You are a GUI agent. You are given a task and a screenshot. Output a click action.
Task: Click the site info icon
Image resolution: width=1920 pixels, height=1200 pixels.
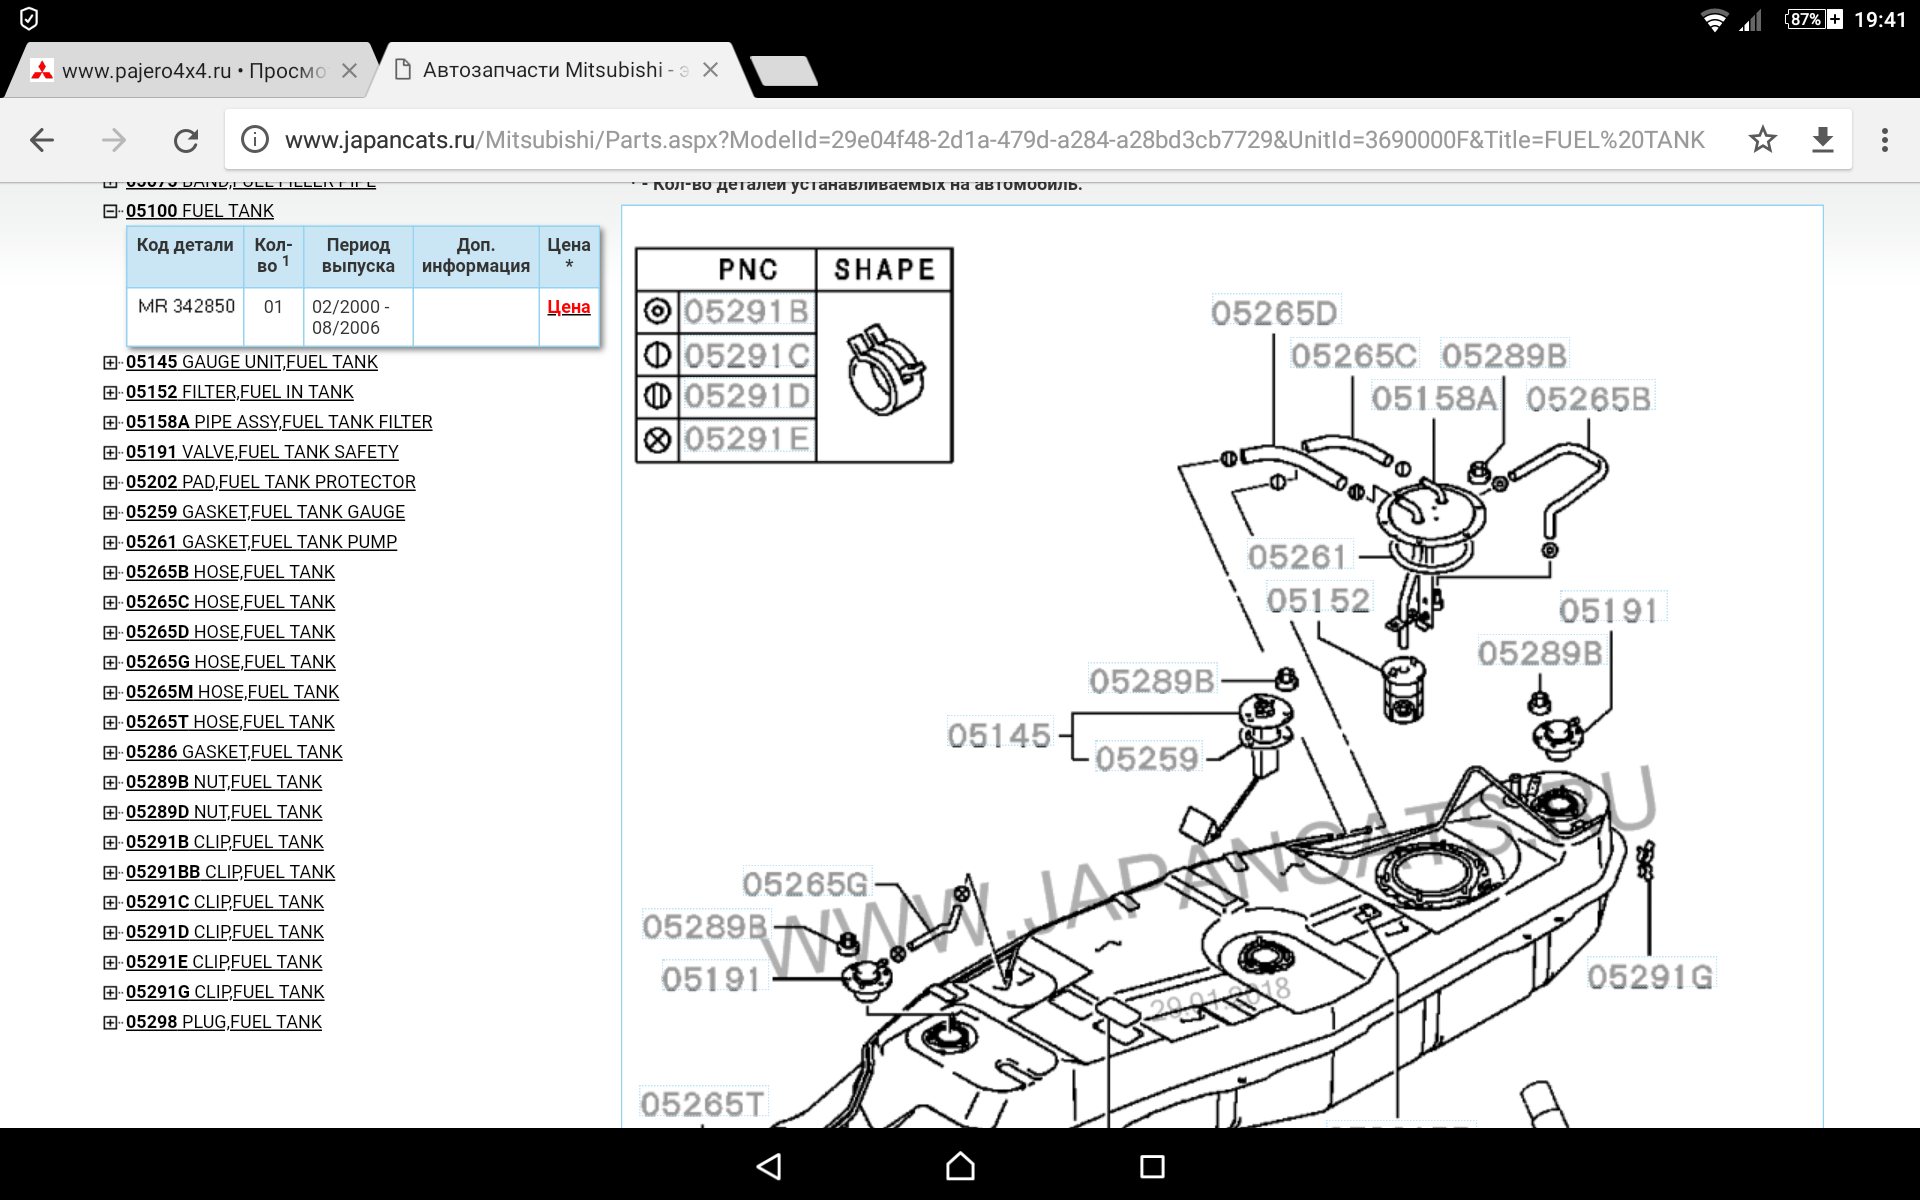255,140
